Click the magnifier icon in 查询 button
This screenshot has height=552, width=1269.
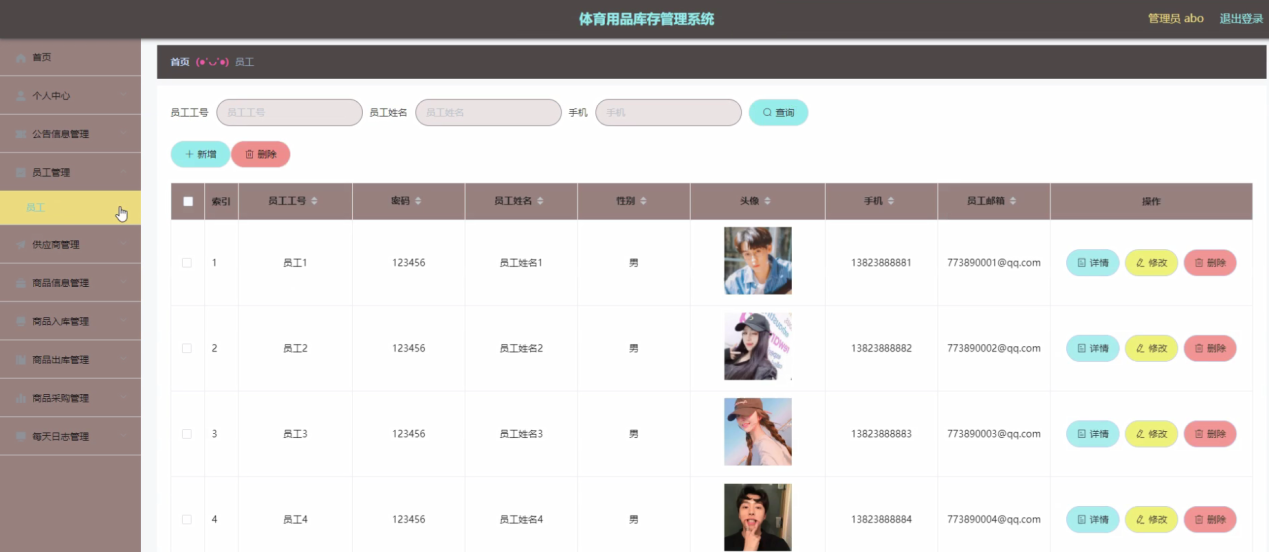(767, 113)
